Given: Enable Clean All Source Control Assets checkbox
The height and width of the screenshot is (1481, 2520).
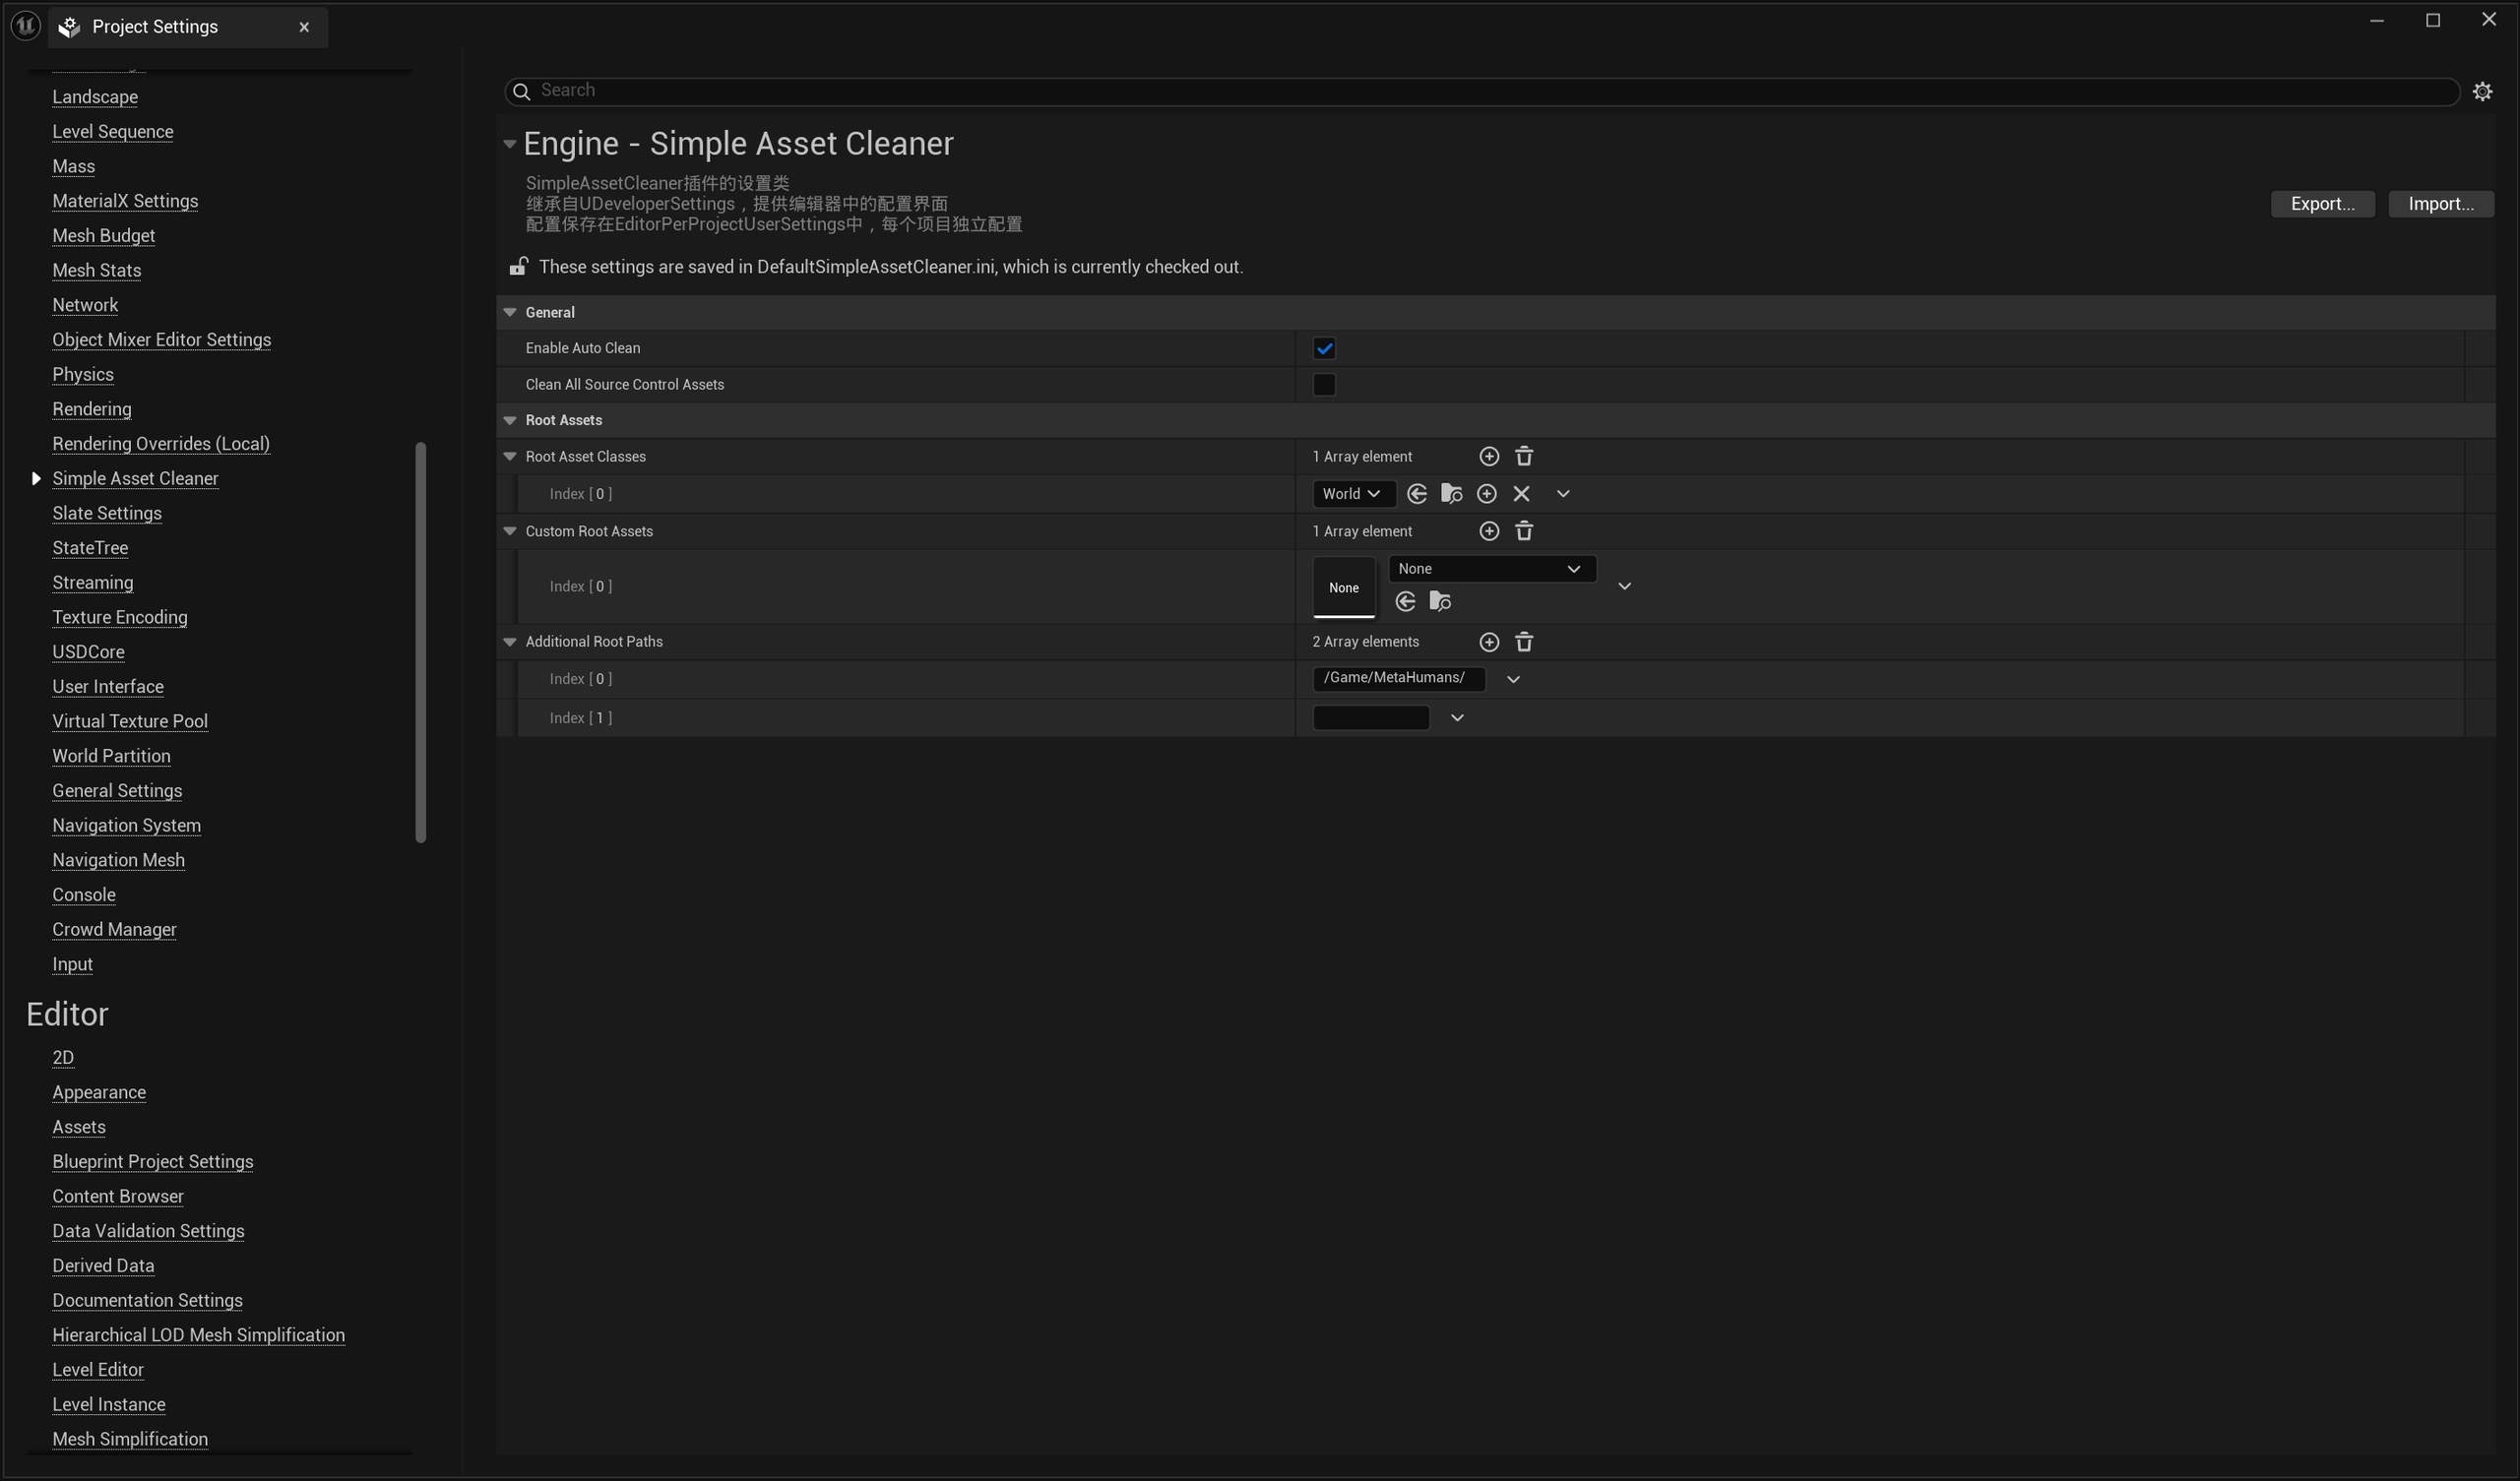Looking at the screenshot, I should coord(1324,385).
